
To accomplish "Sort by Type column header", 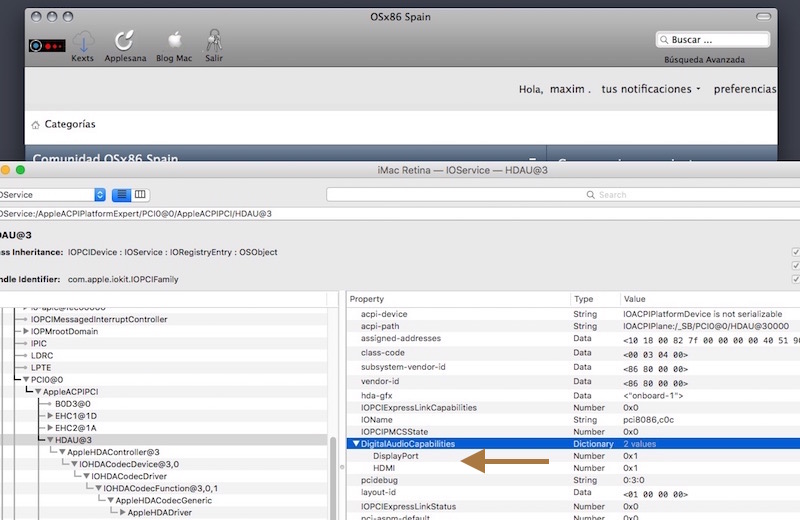I will [x=595, y=299].
